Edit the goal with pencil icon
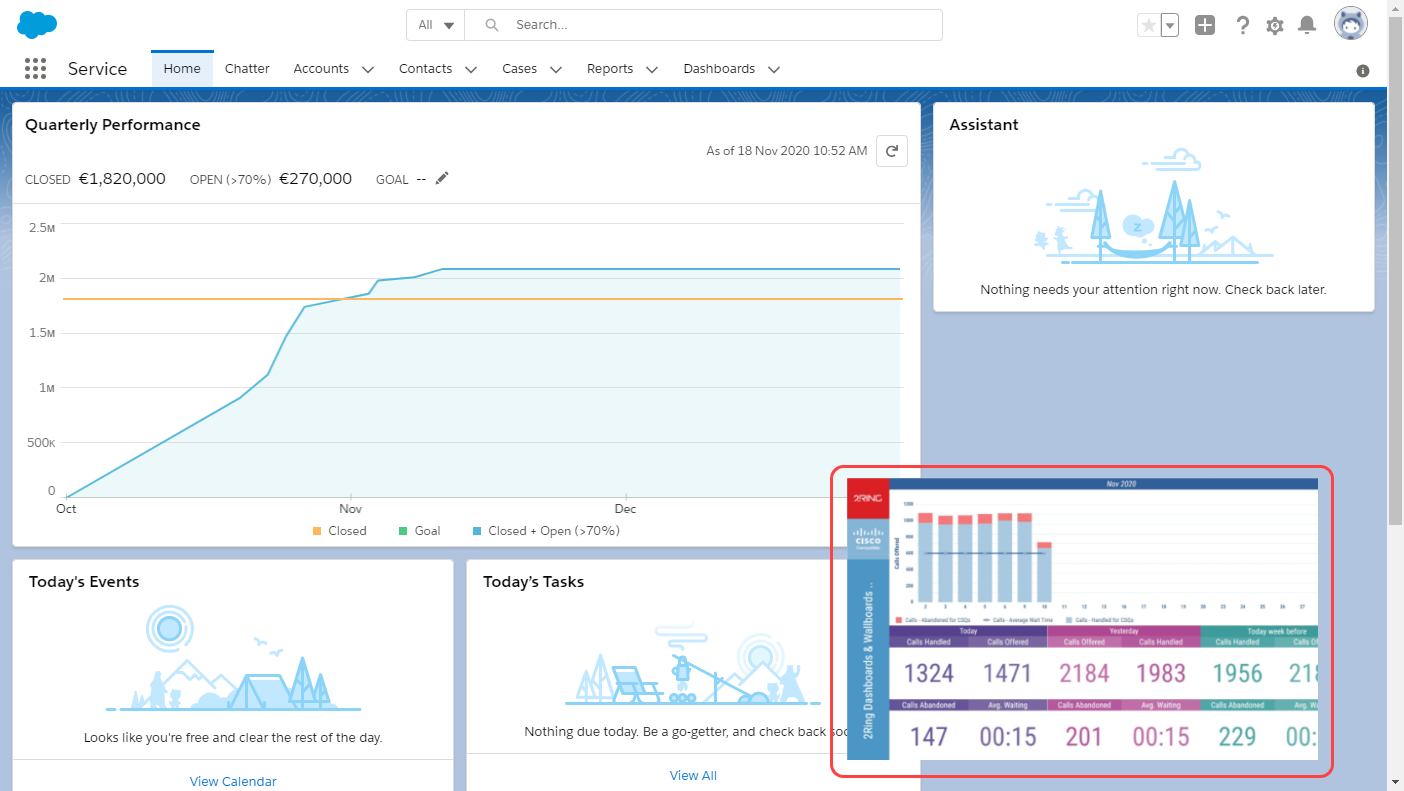The image size is (1404, 791). [442, 178]
